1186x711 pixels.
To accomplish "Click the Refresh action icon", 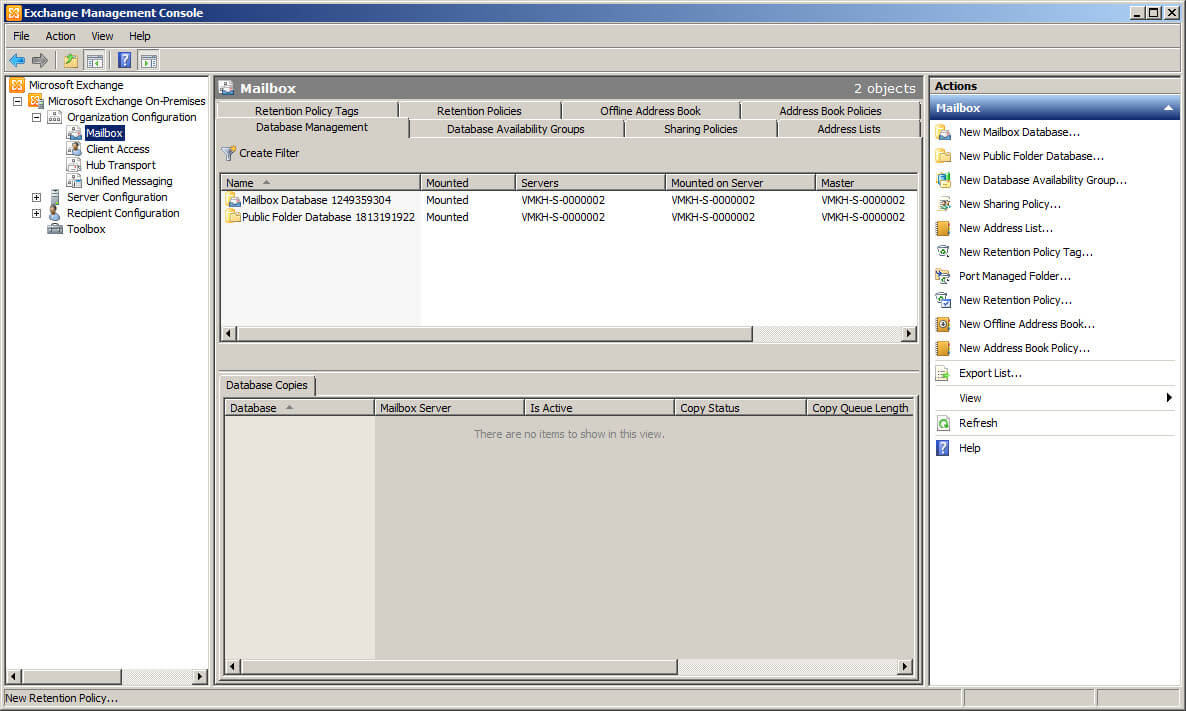I will 943,423.
